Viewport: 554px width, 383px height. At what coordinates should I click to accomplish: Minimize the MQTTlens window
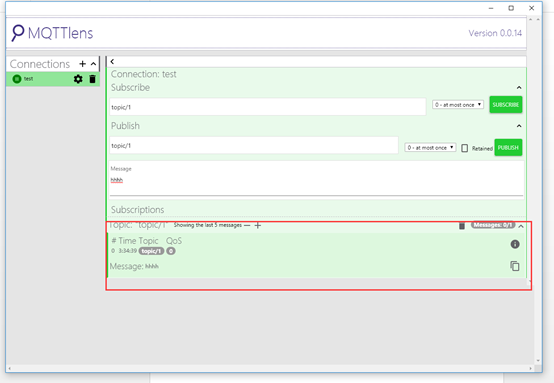(491, 8)
